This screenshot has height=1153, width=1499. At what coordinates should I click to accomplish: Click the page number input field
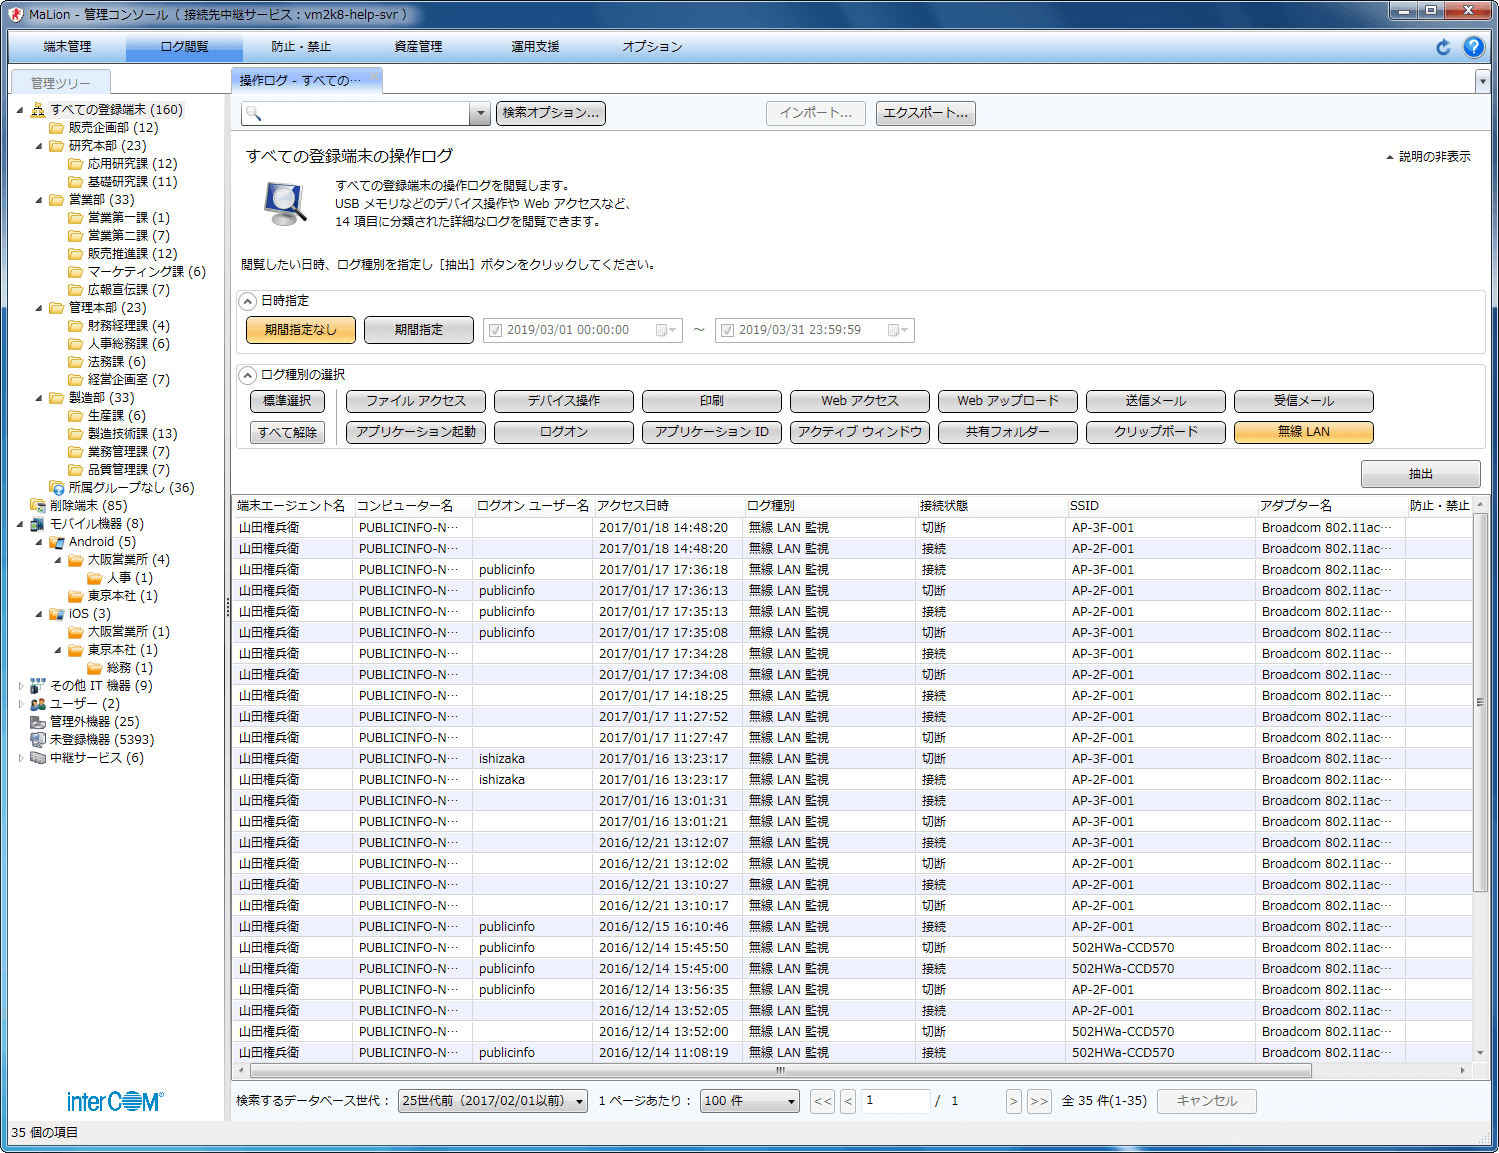(x=895, y=1101)
